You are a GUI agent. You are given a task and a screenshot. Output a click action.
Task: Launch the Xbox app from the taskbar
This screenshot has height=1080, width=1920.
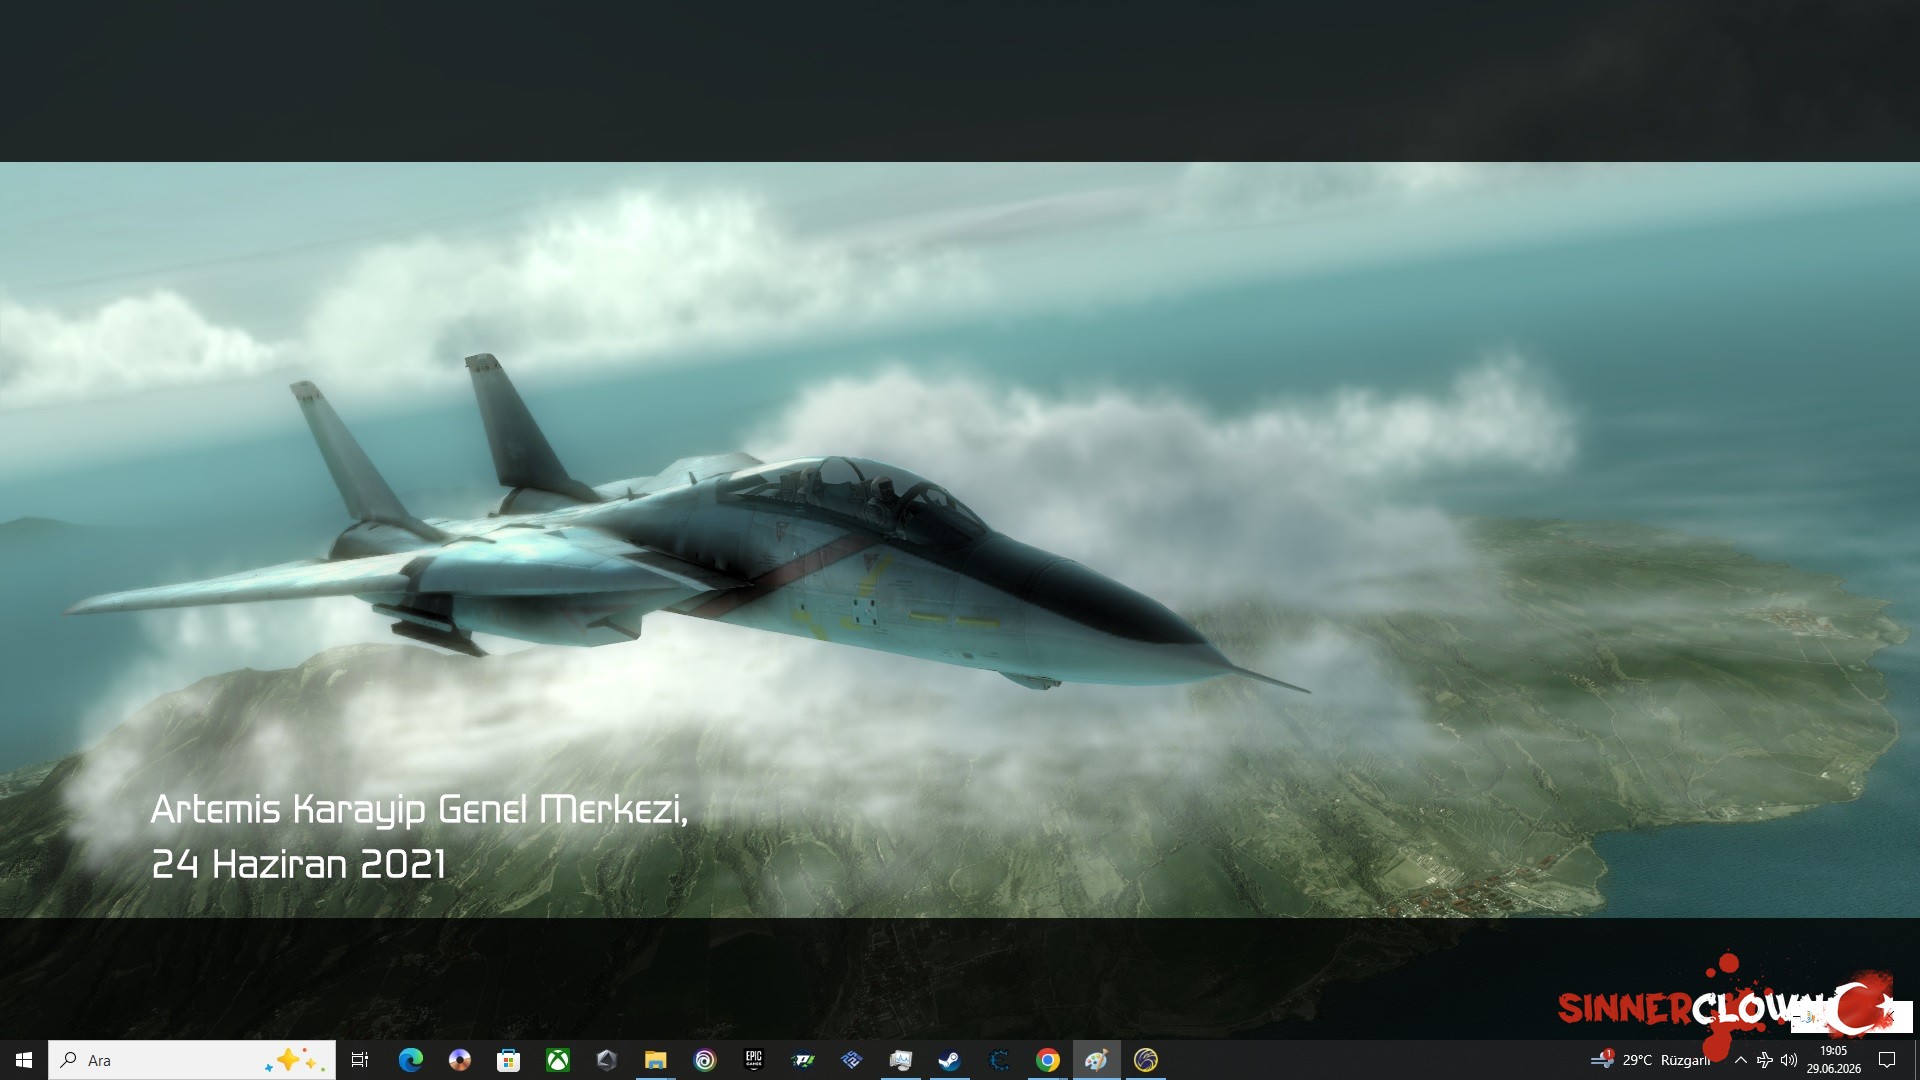[557, 1060]
